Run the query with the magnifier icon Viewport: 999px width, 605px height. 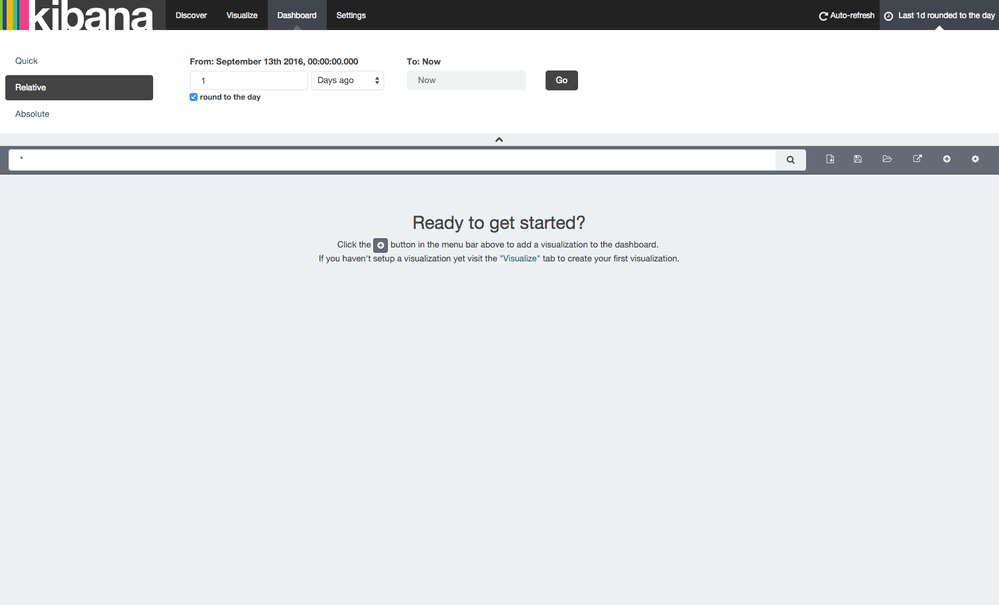(x=790, y=159)
